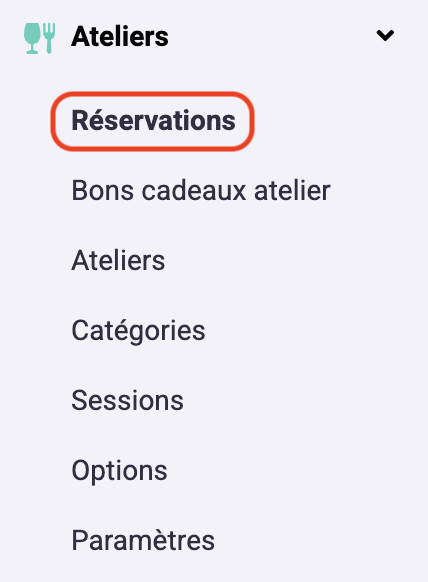Click the Bons cadeaux atelier link
Image resolution: width=428 pixels, height=582 pixels.
201,190
